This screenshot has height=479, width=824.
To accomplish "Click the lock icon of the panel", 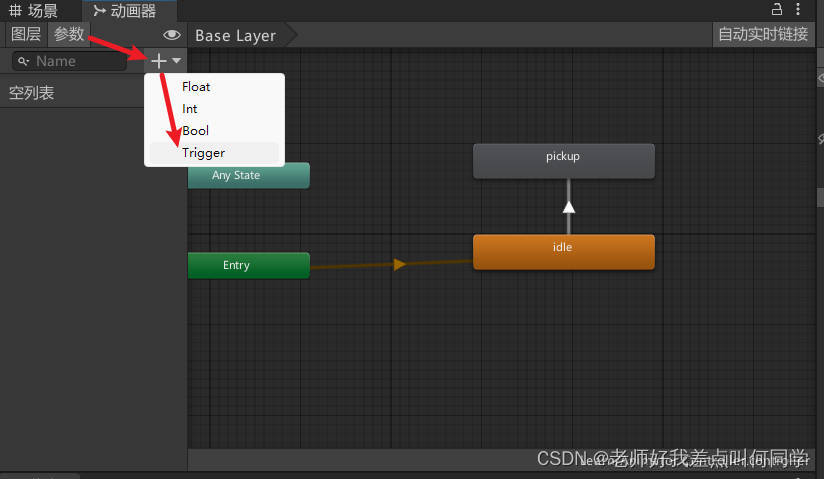I will (x=777, y=9).
